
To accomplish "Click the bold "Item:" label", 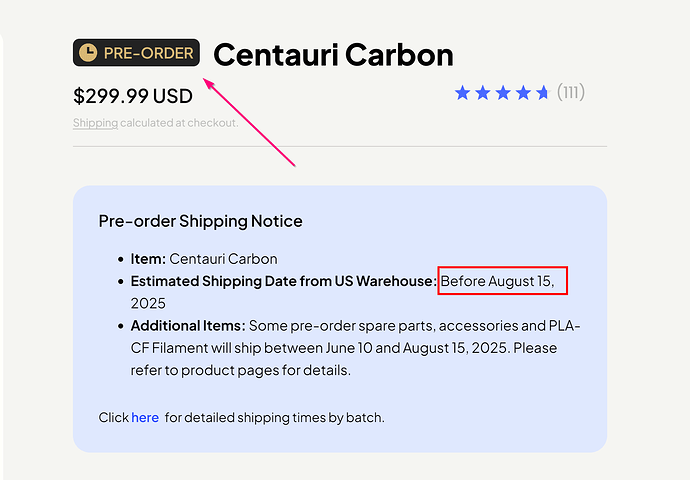I will pos(148,259).
